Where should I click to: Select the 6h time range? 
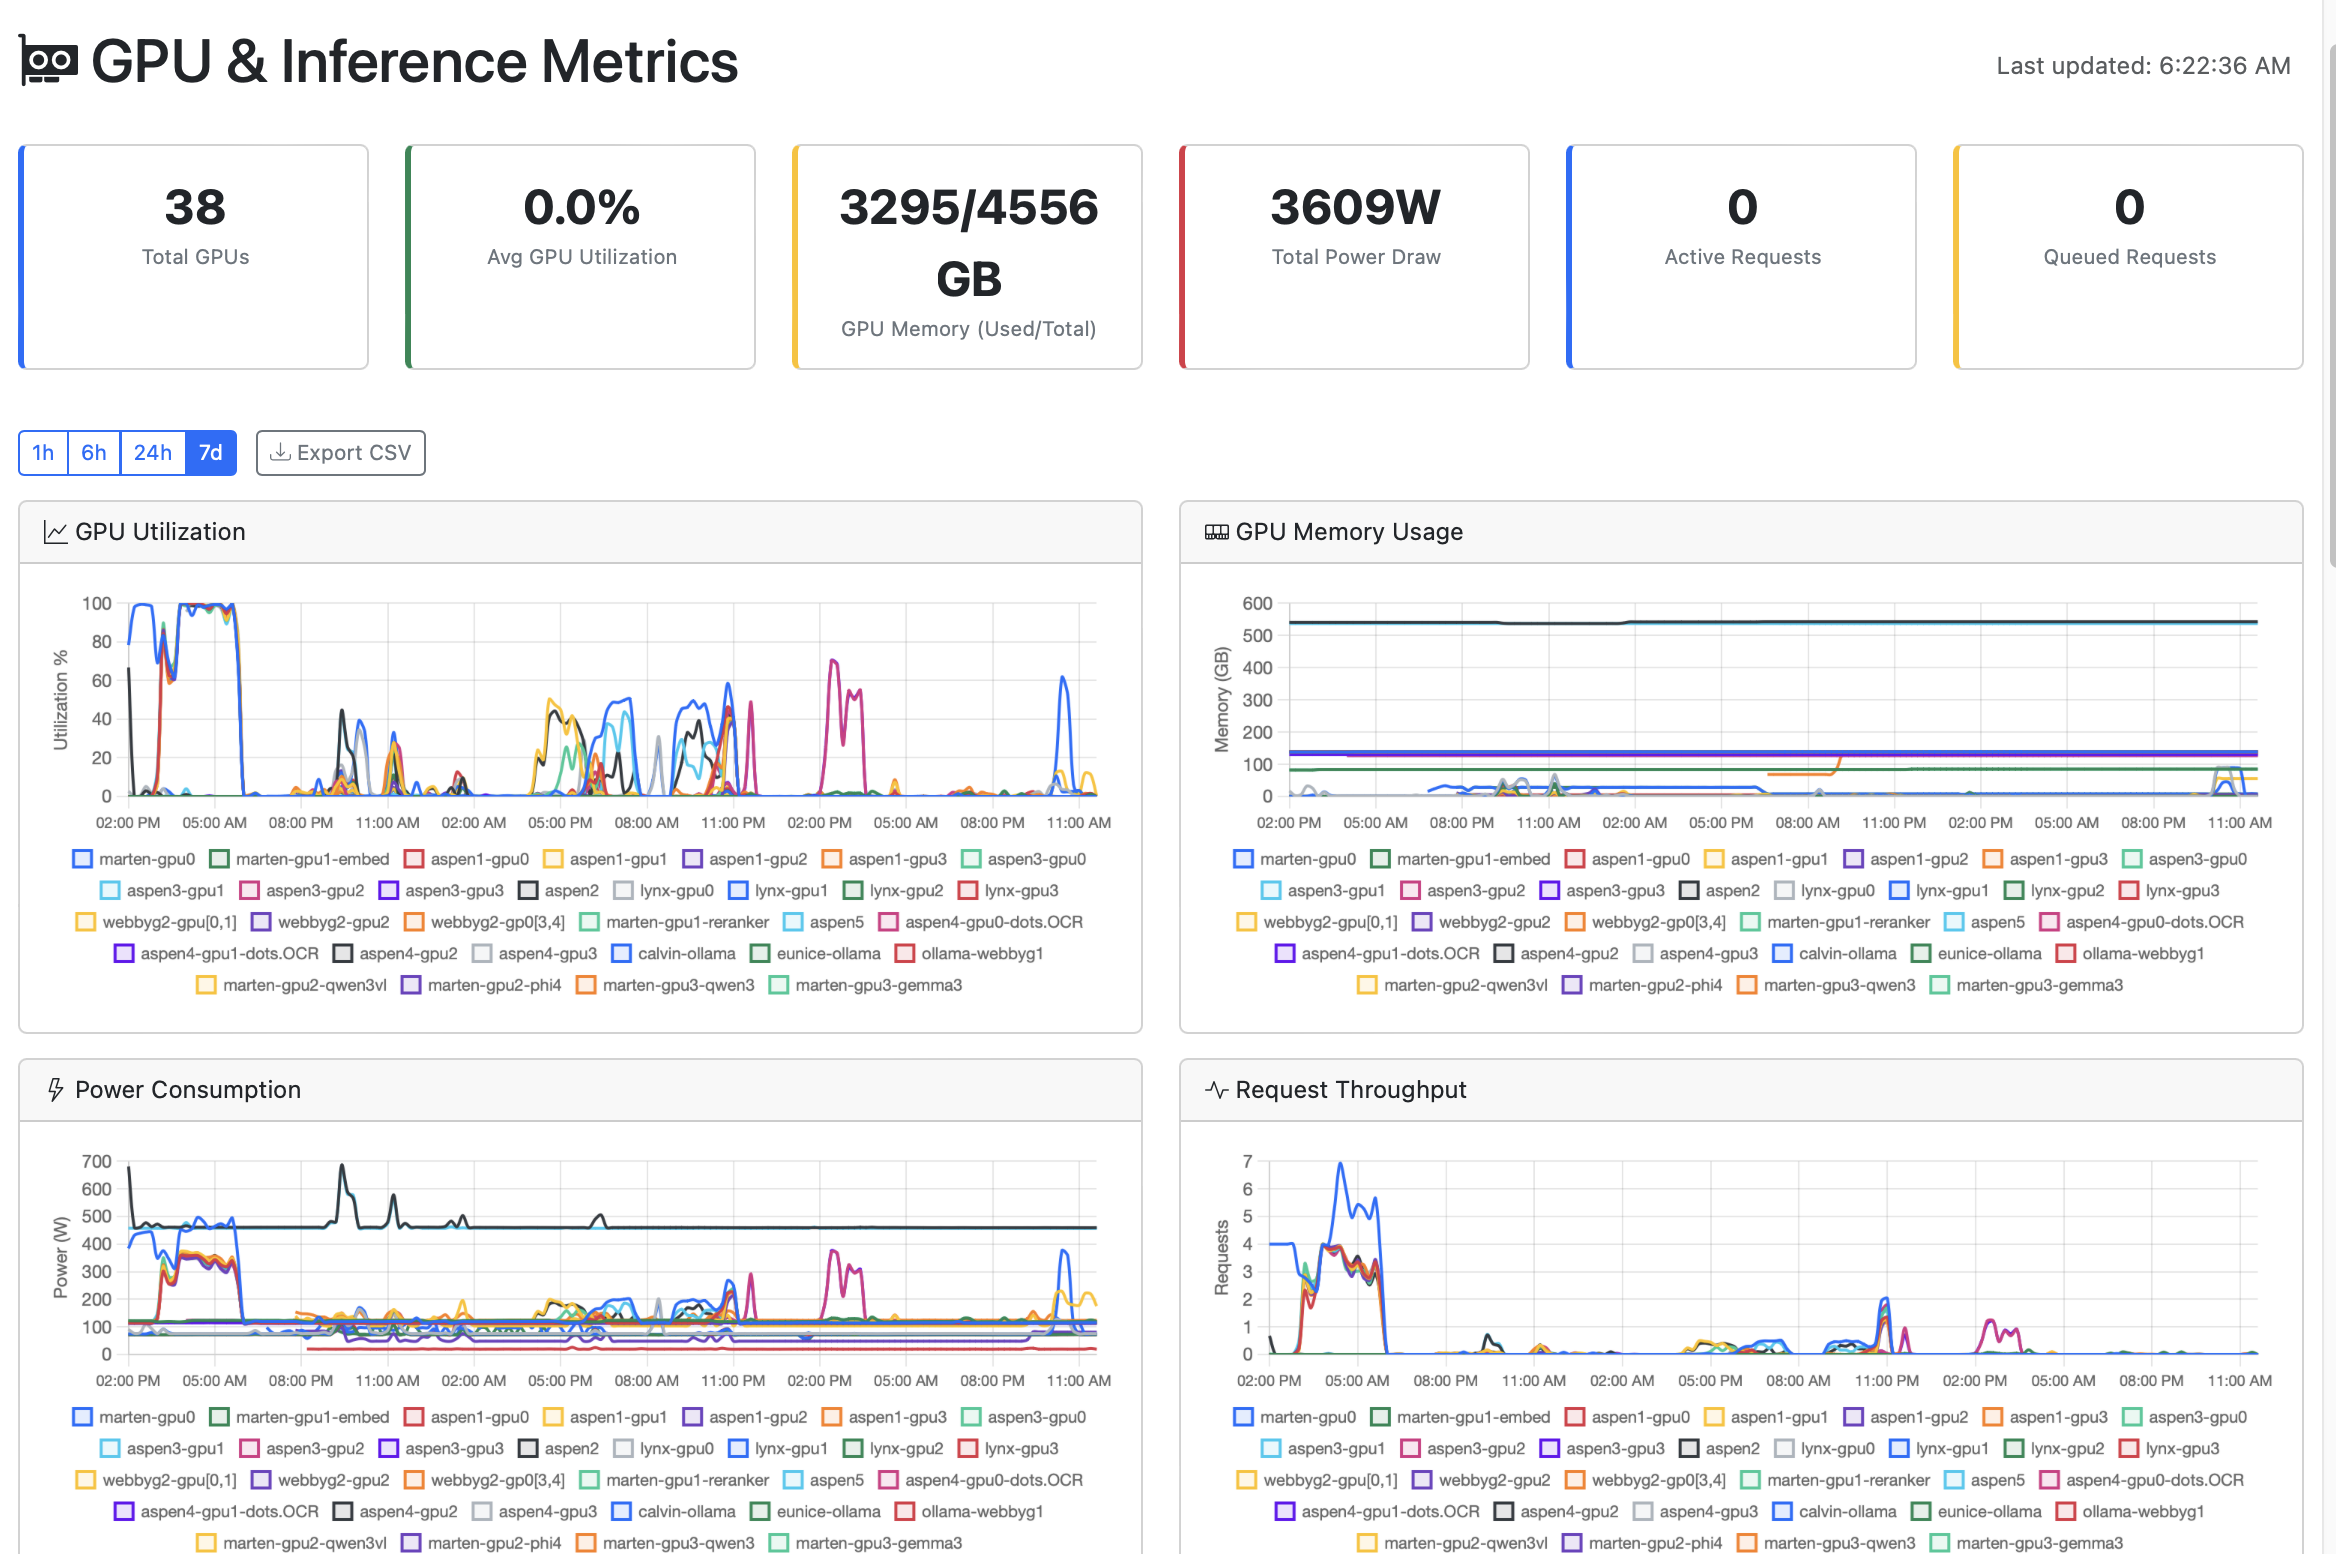pos(93,452)
